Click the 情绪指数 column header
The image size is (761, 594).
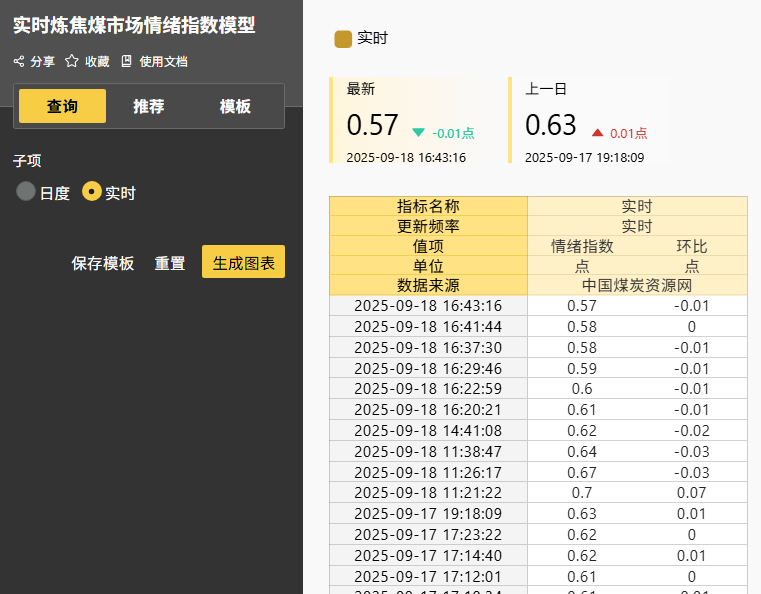click(582, 245)
